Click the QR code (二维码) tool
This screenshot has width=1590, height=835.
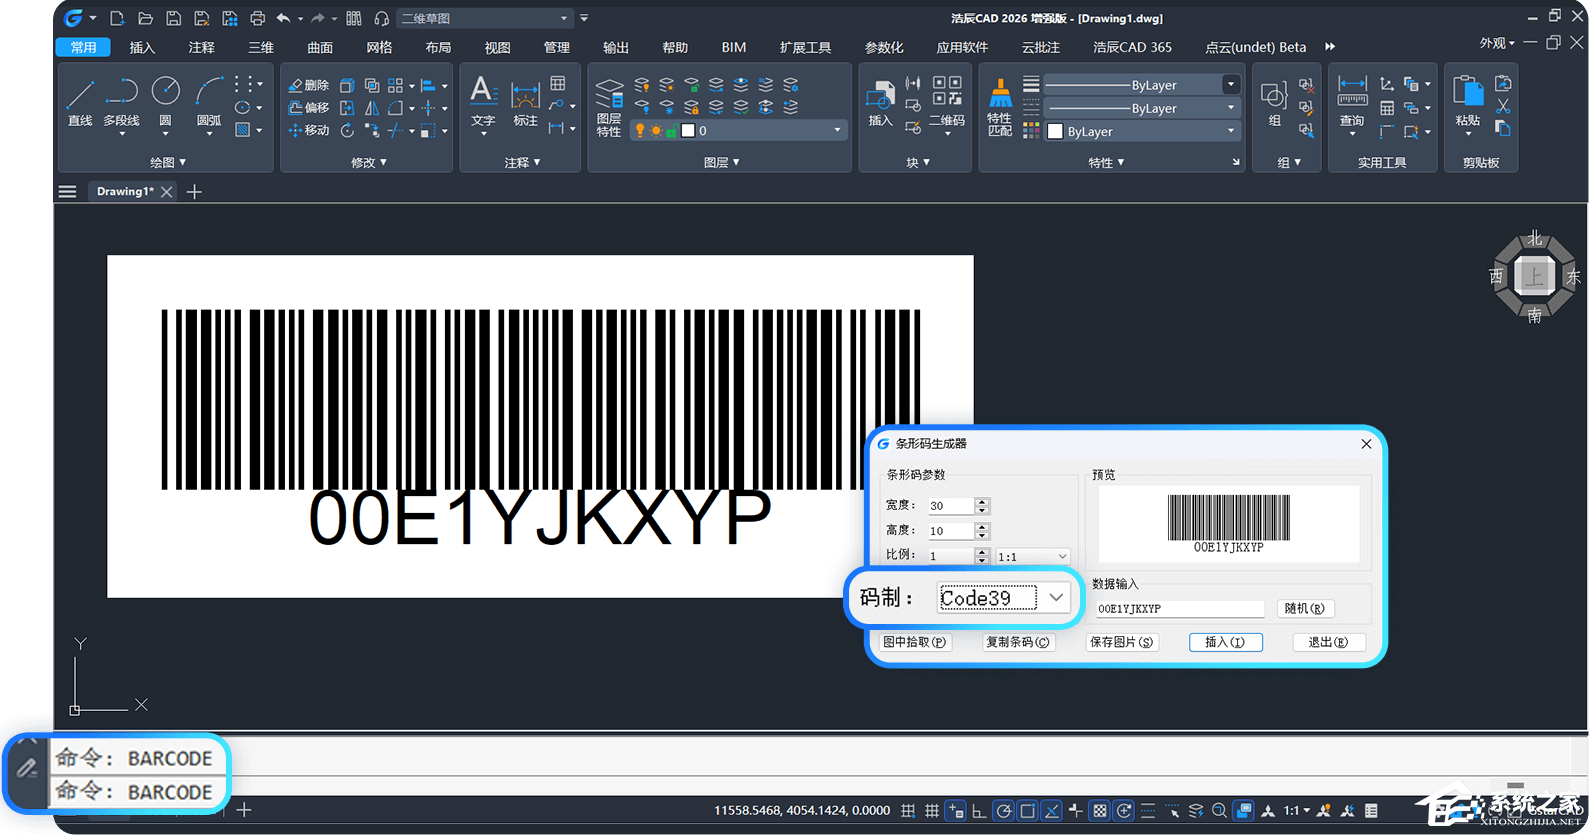click(947, 101)
